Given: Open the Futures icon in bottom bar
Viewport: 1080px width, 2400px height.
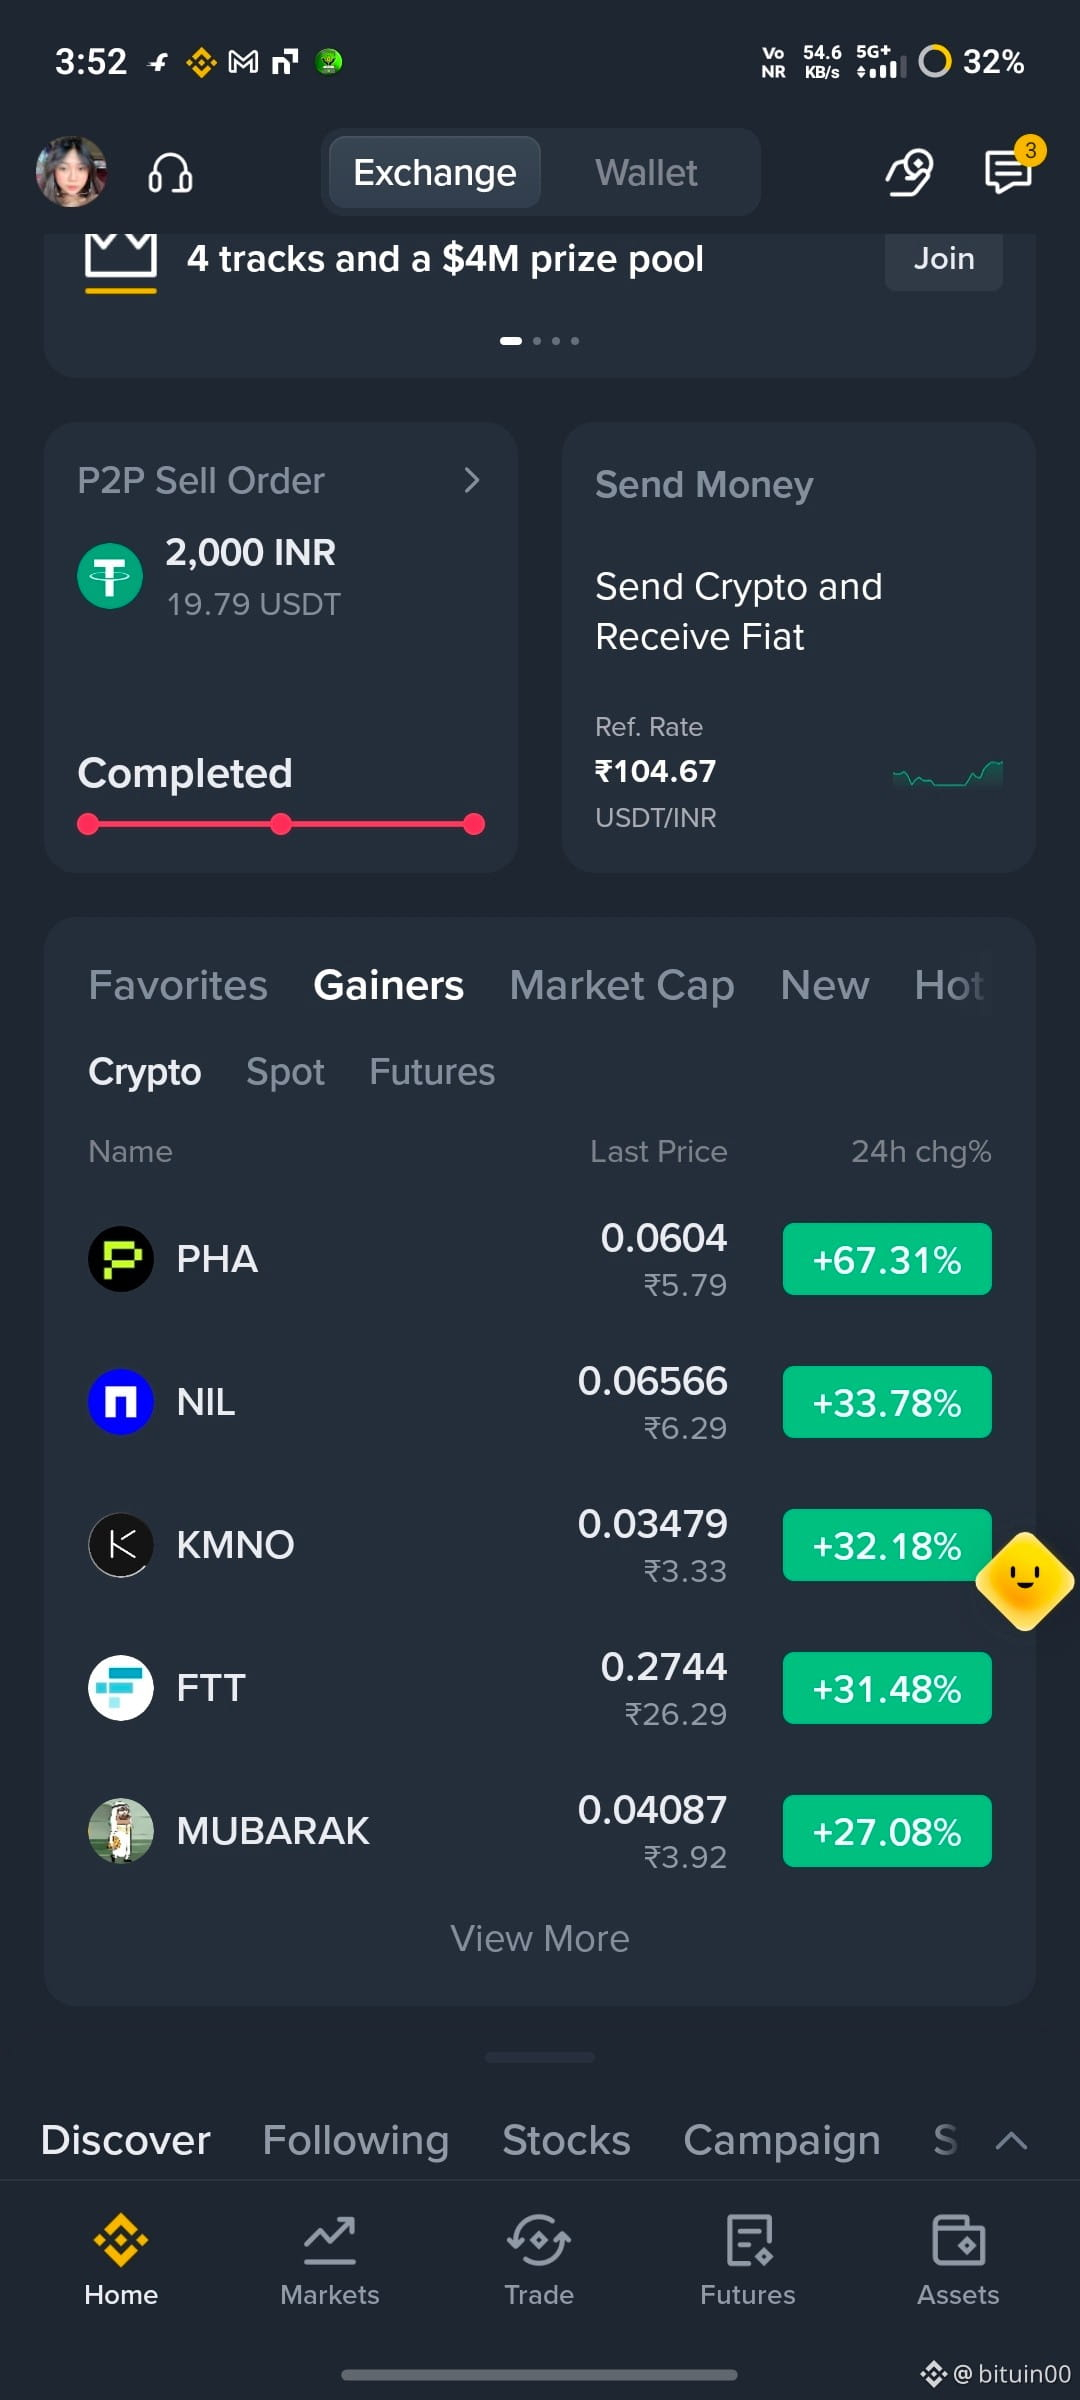Looking at the screenshot, I should pos(749,2240).
